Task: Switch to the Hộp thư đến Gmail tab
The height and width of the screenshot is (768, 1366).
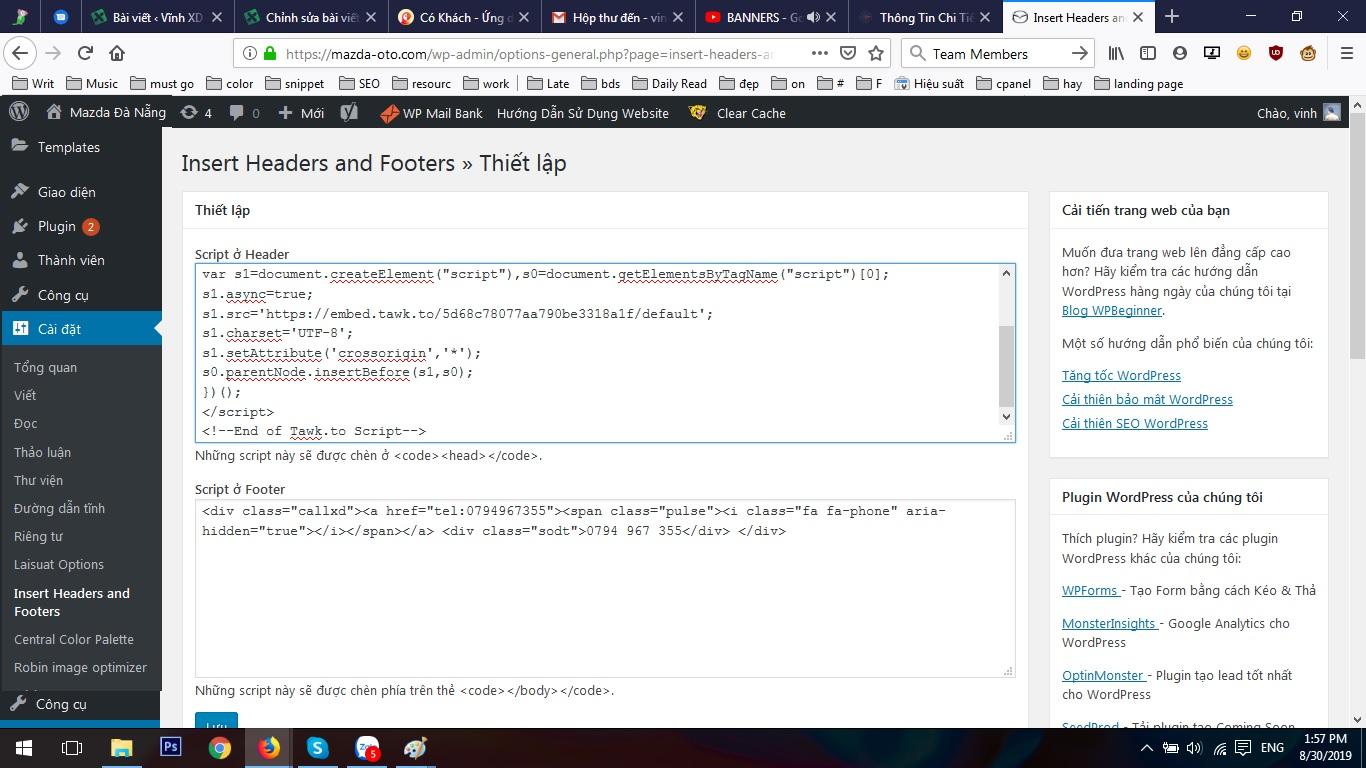Action: tap(618, 17)
